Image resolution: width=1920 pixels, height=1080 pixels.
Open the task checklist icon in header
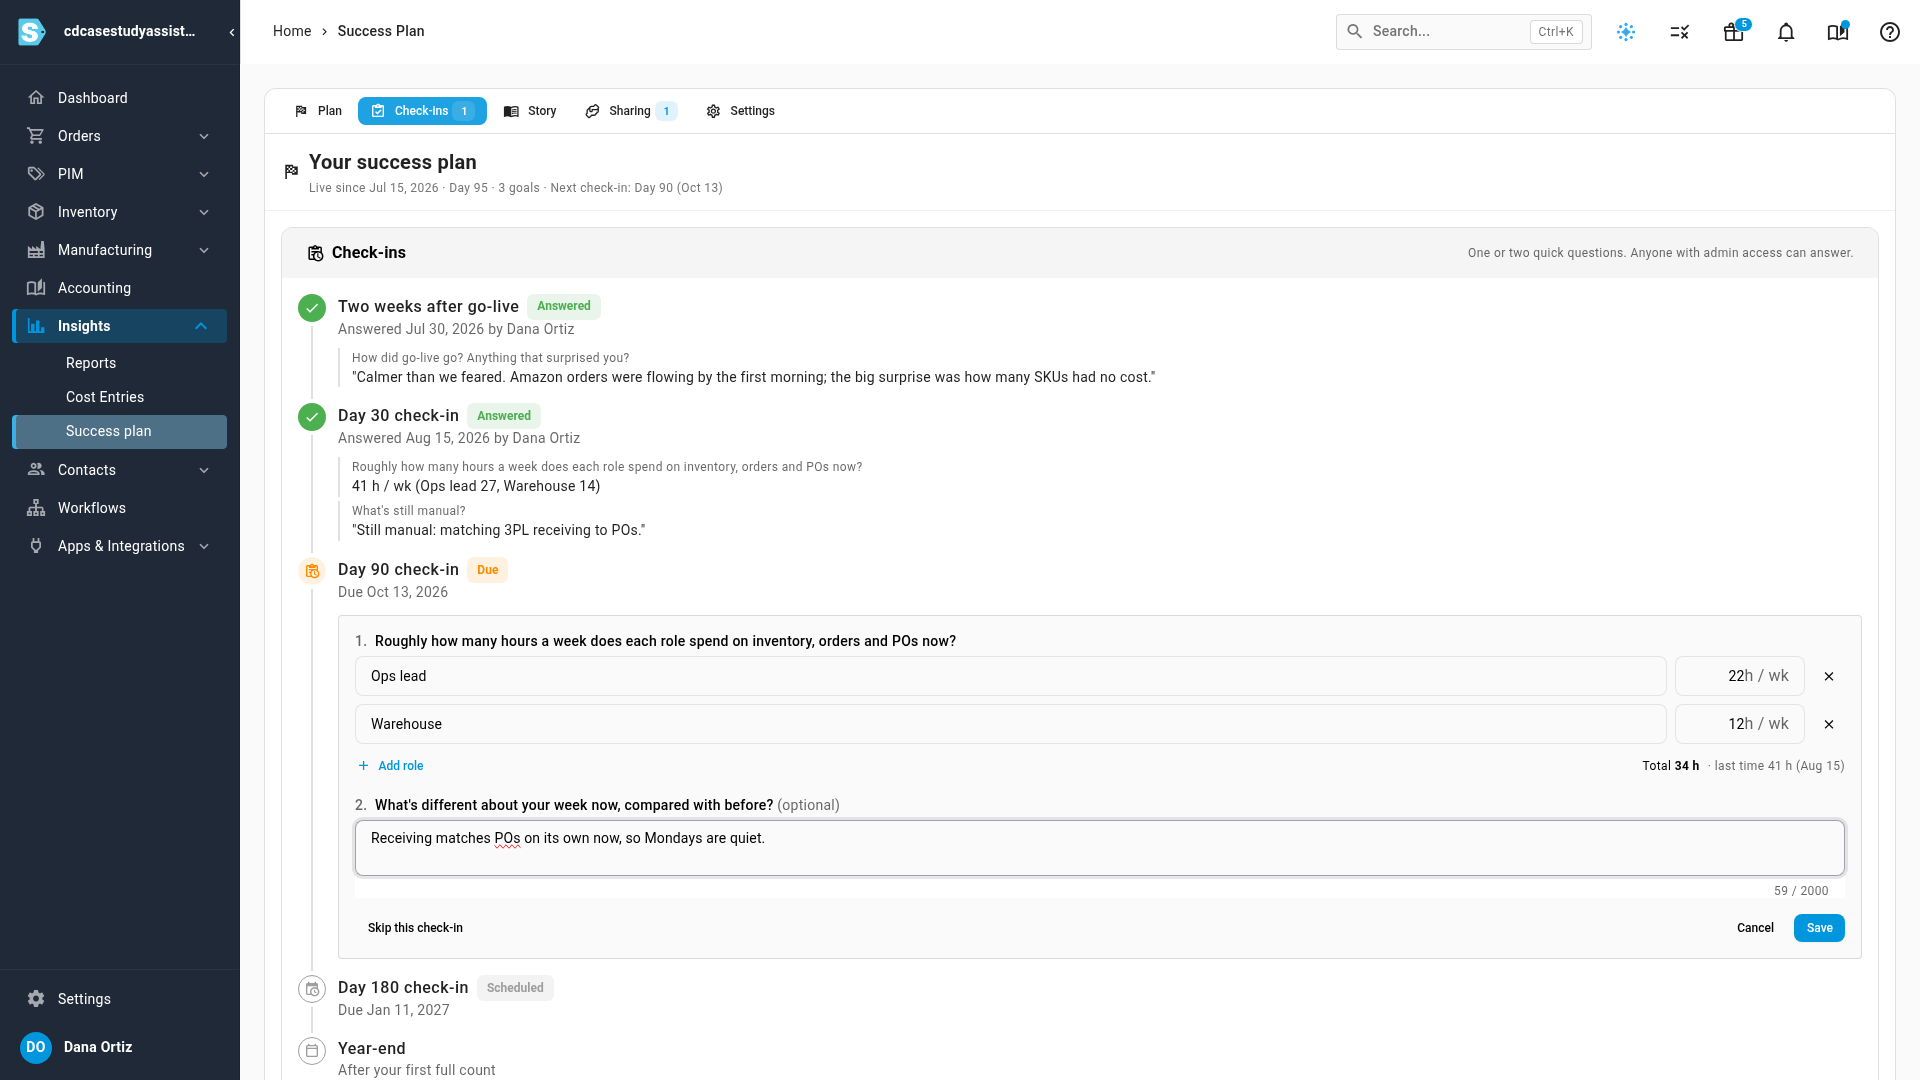pos(1680,32)
